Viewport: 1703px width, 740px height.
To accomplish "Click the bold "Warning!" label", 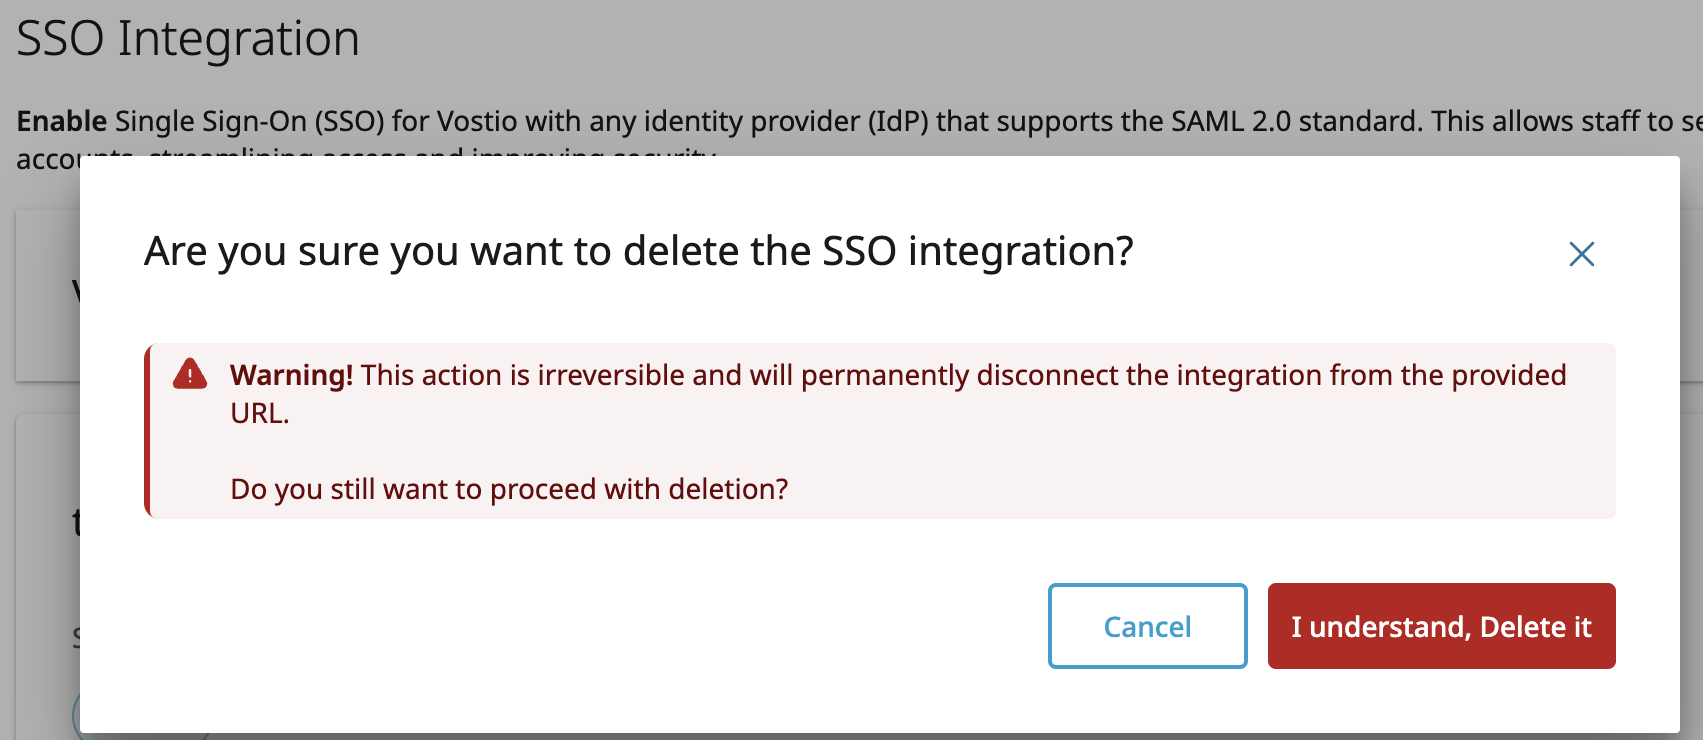I will [x=291, y=375].
